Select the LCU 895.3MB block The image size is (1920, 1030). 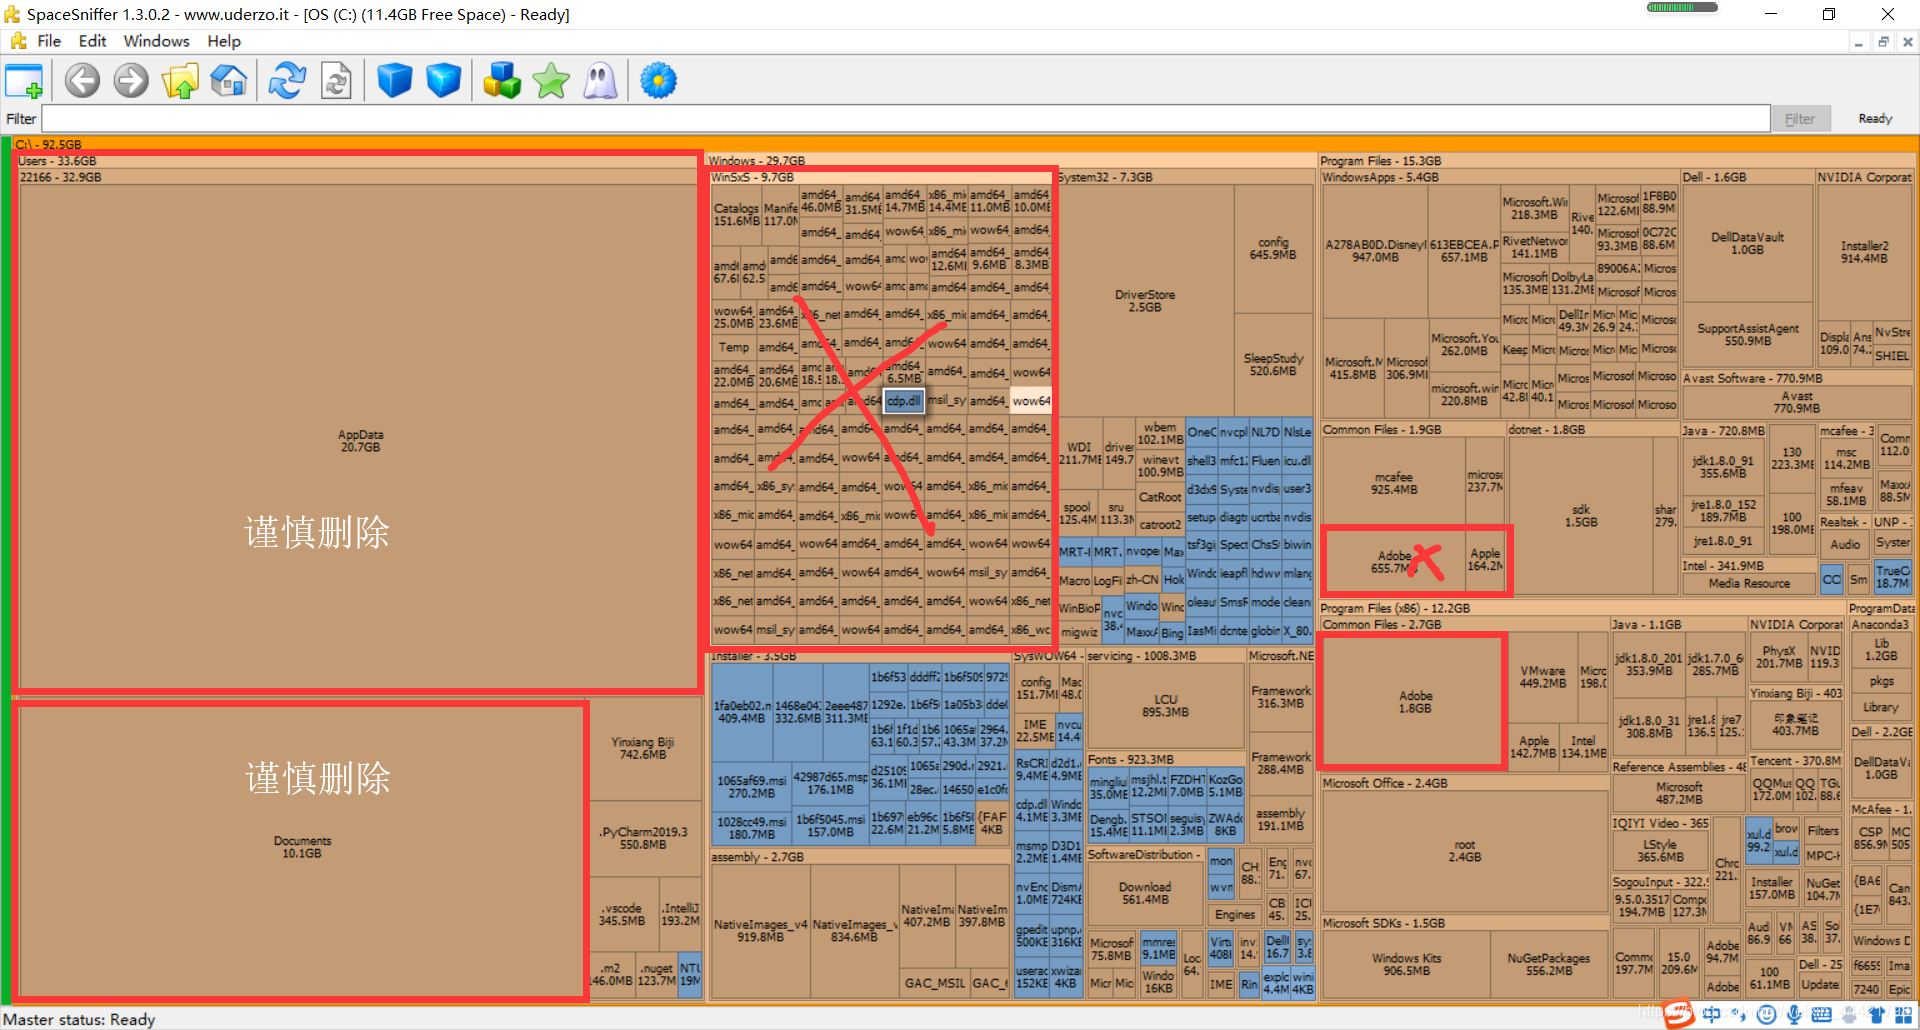coord(1165,706)
